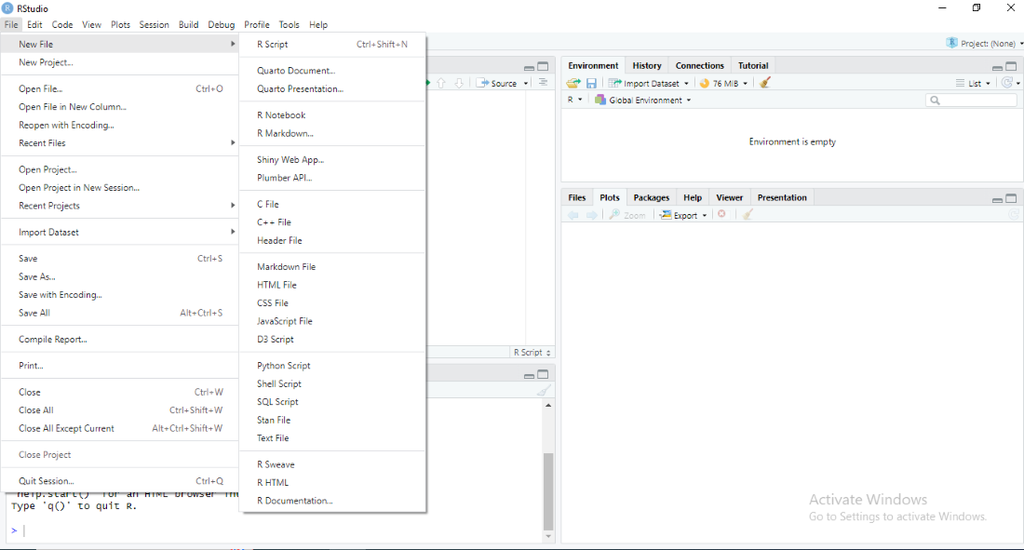The height and width of the screenshot is (550, 1024).
Task: Click the Global Environment stacked-squares icon
Action: (x=600, y=100)
